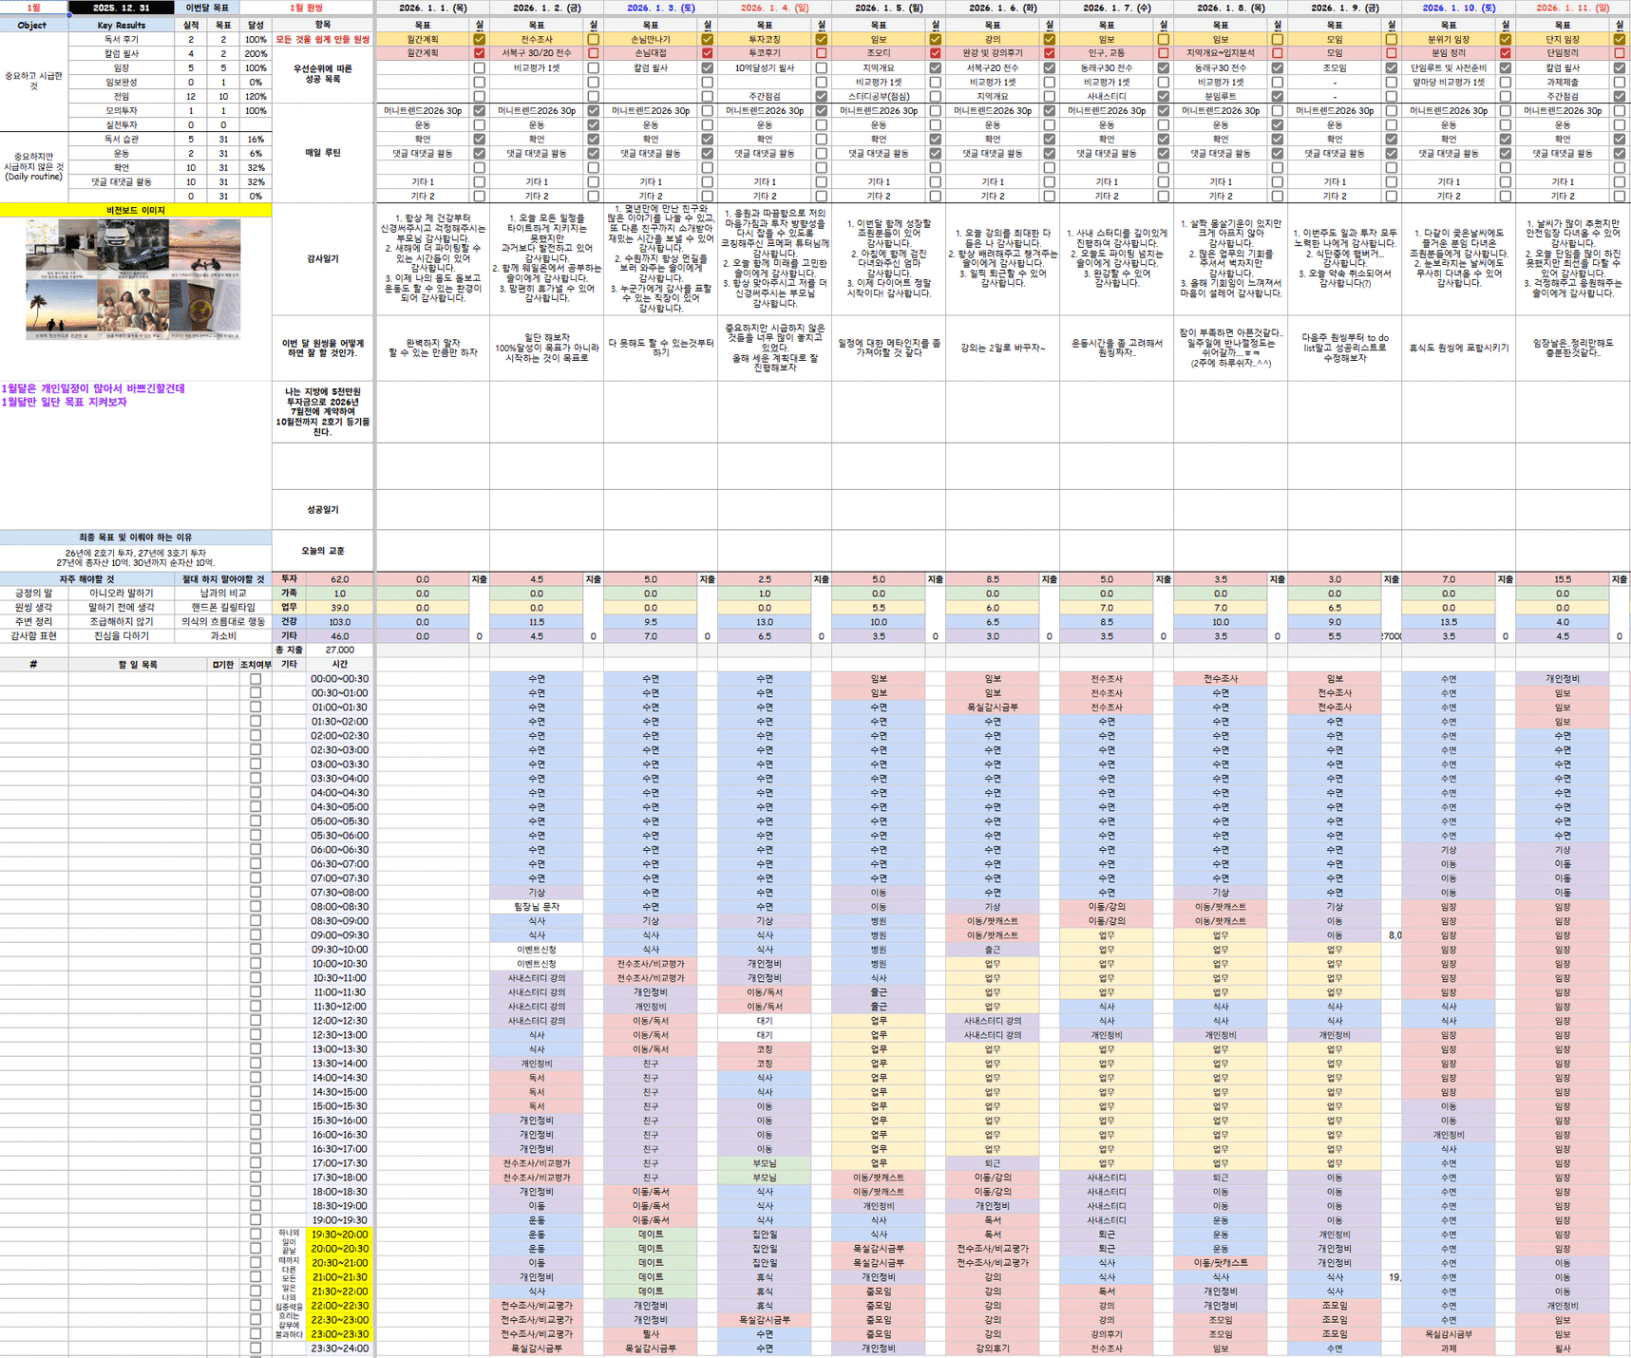Select the '00:00~00:30' time slot cell
Screen dimensions: 1631x1358
tap(340, 679)
